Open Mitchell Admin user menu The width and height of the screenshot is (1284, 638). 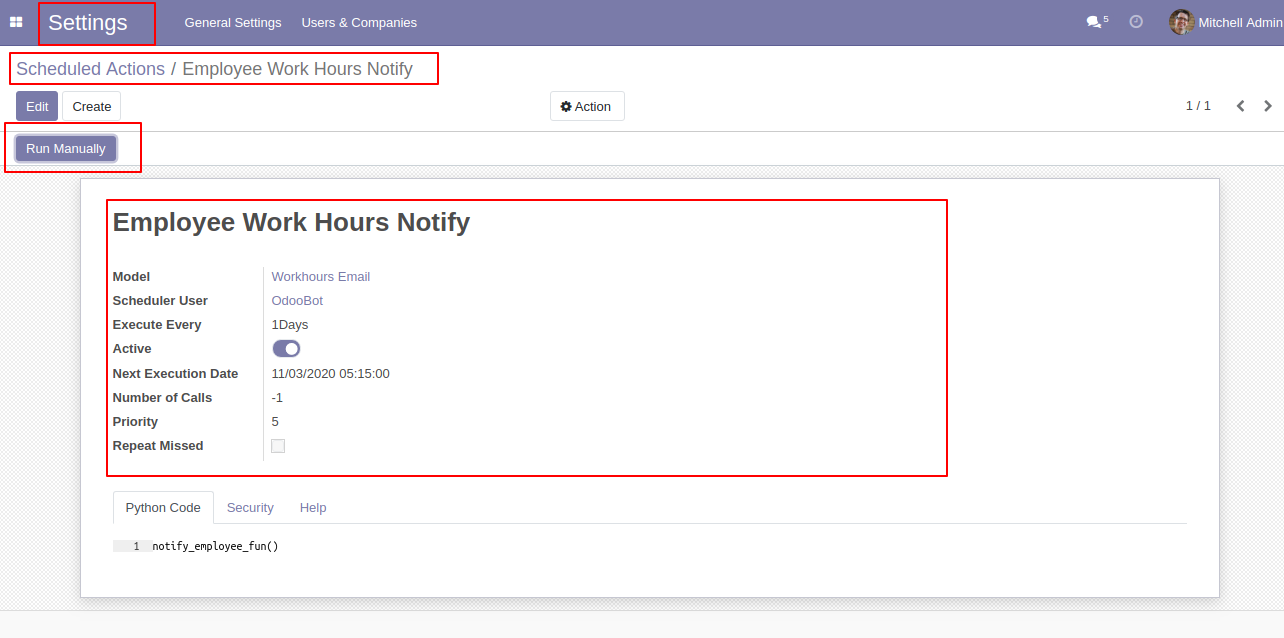point(1225,22)
